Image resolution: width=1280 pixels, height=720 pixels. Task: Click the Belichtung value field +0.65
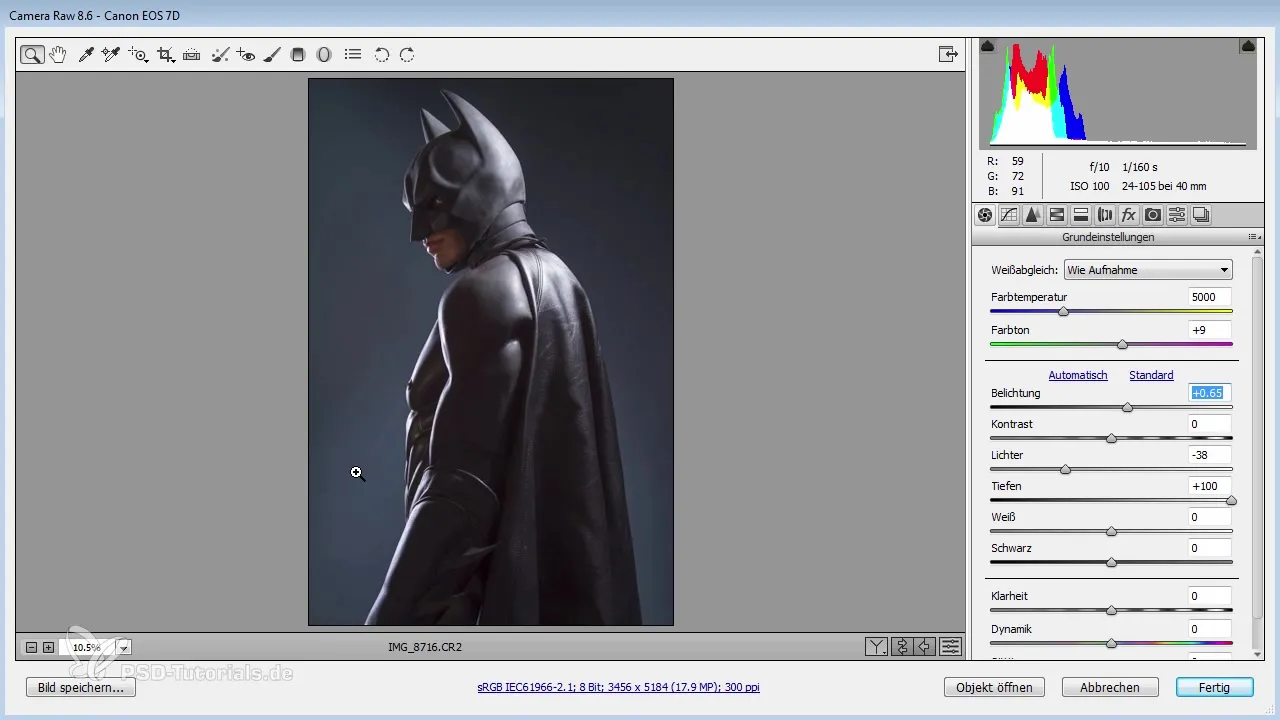pos(1209,393)
